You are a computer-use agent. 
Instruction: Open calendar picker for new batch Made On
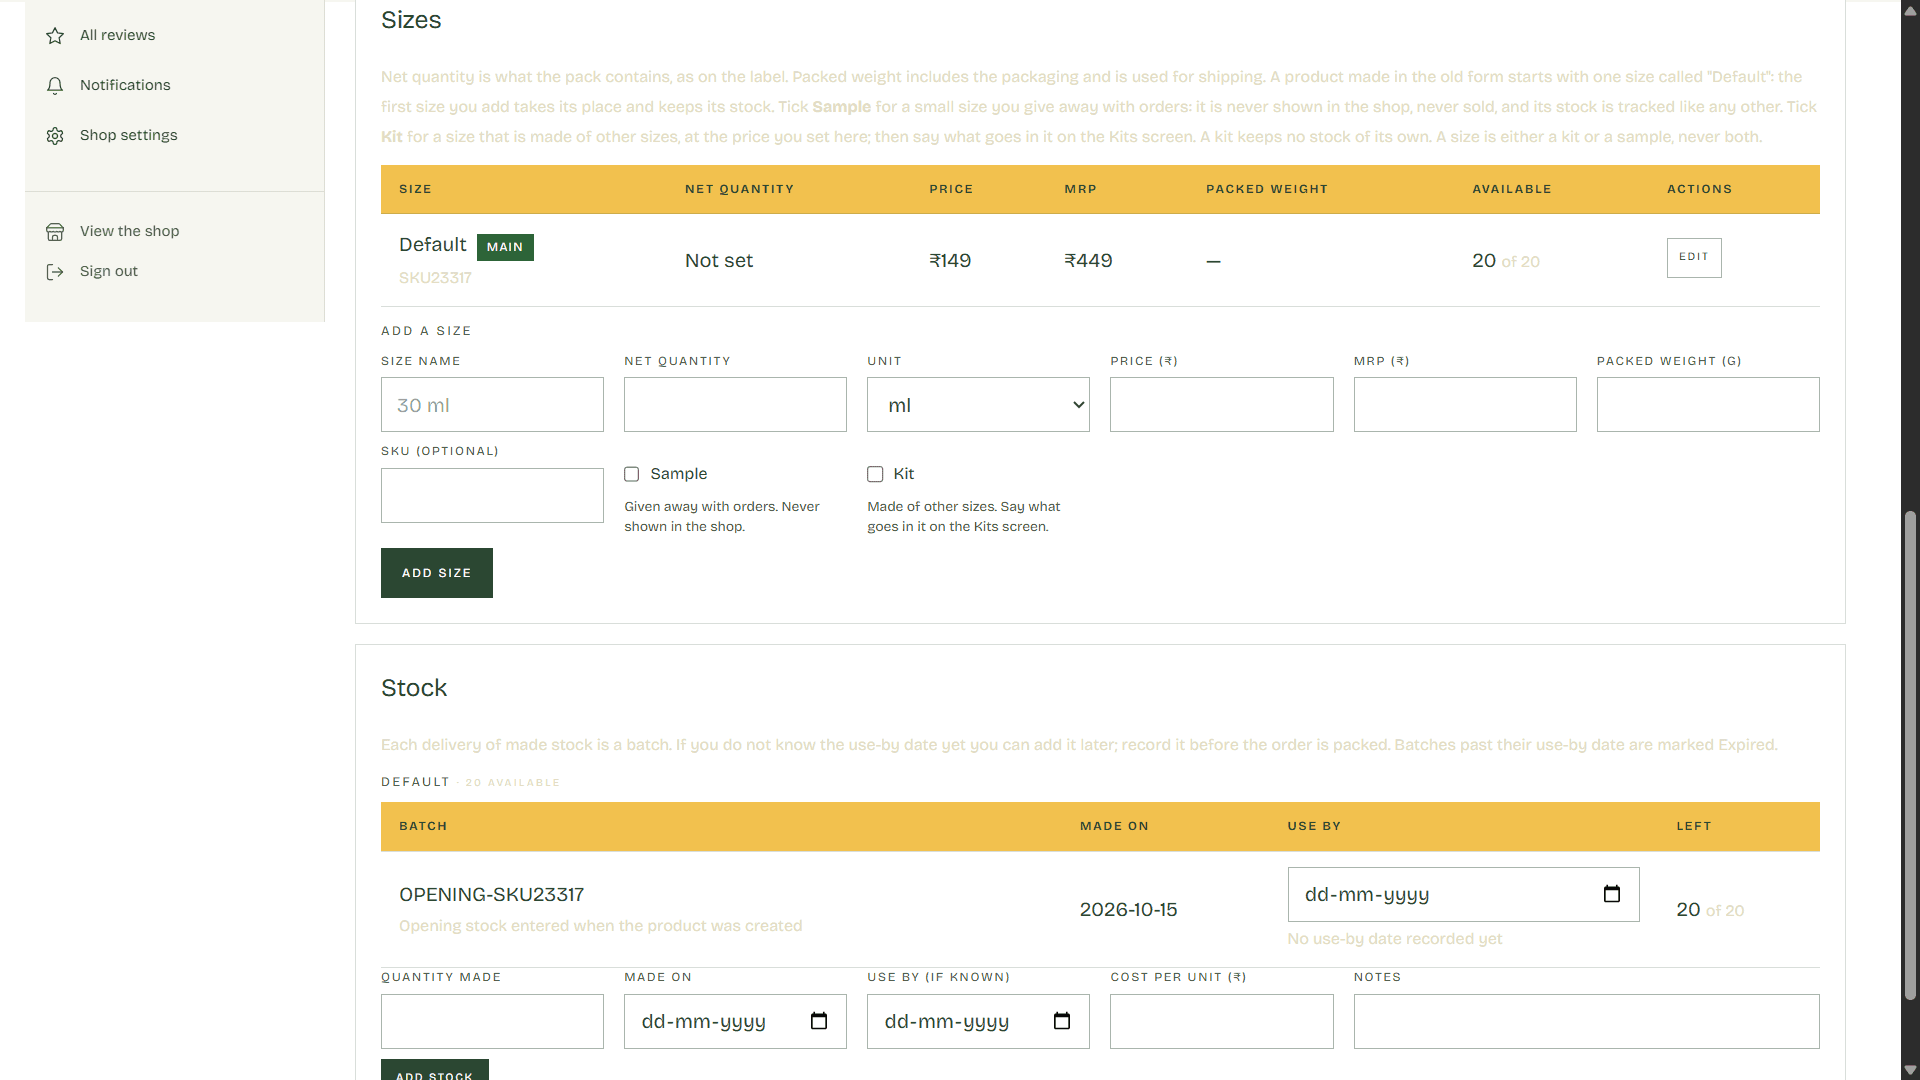pos(819,1021)
